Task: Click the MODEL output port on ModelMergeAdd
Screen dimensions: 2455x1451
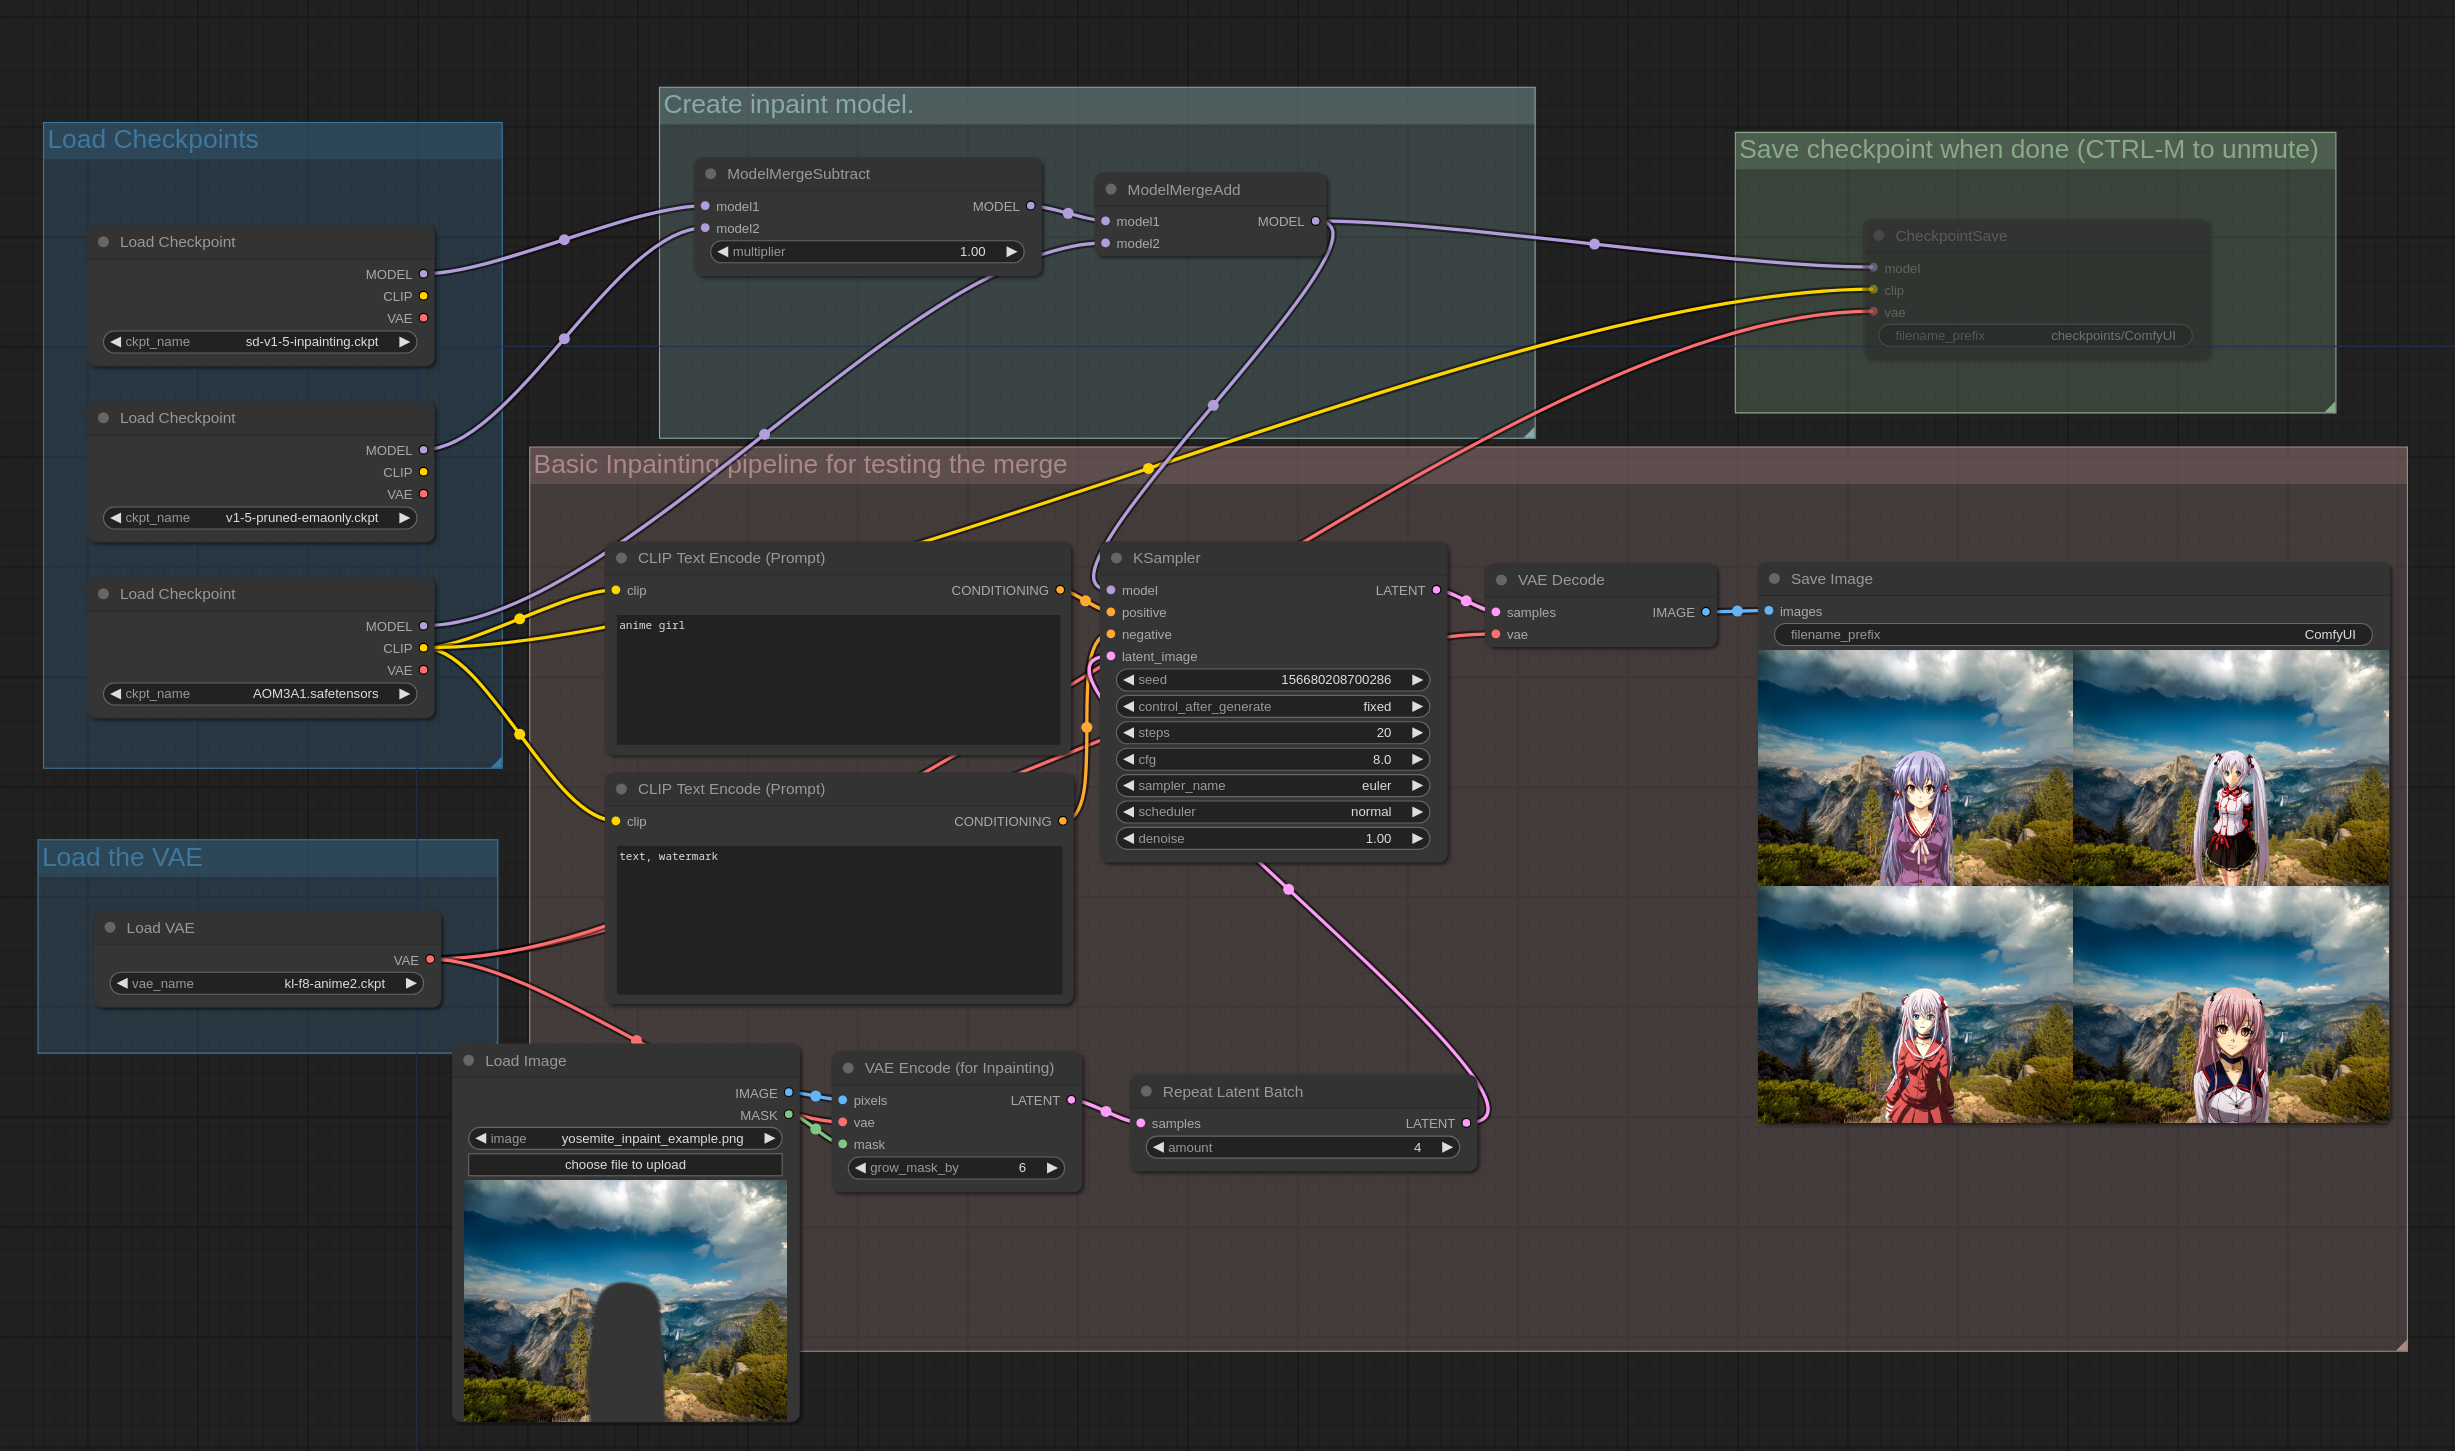Action: [x=1317, y=221]
